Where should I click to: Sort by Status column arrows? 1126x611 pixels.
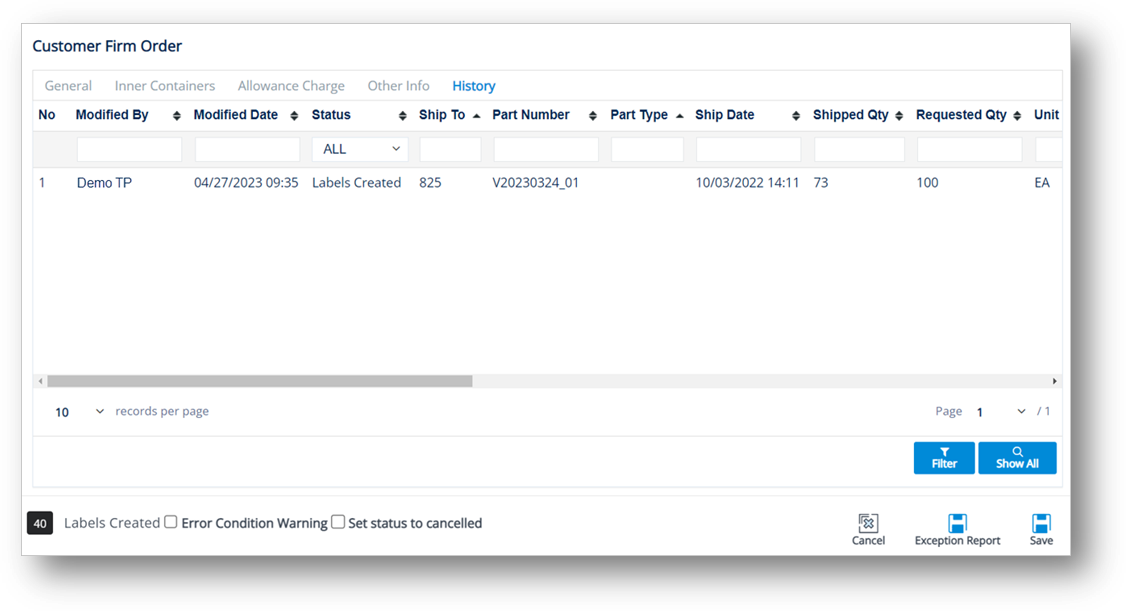402,116
